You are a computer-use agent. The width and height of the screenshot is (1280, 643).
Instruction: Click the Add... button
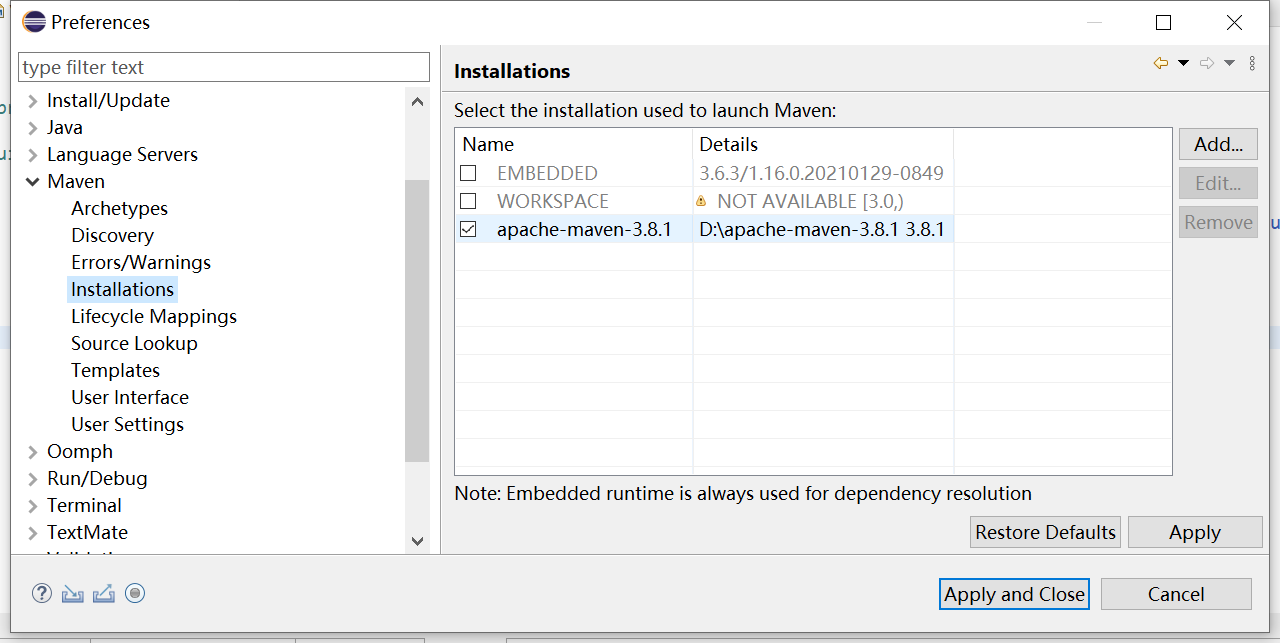tap(1218, 144)
